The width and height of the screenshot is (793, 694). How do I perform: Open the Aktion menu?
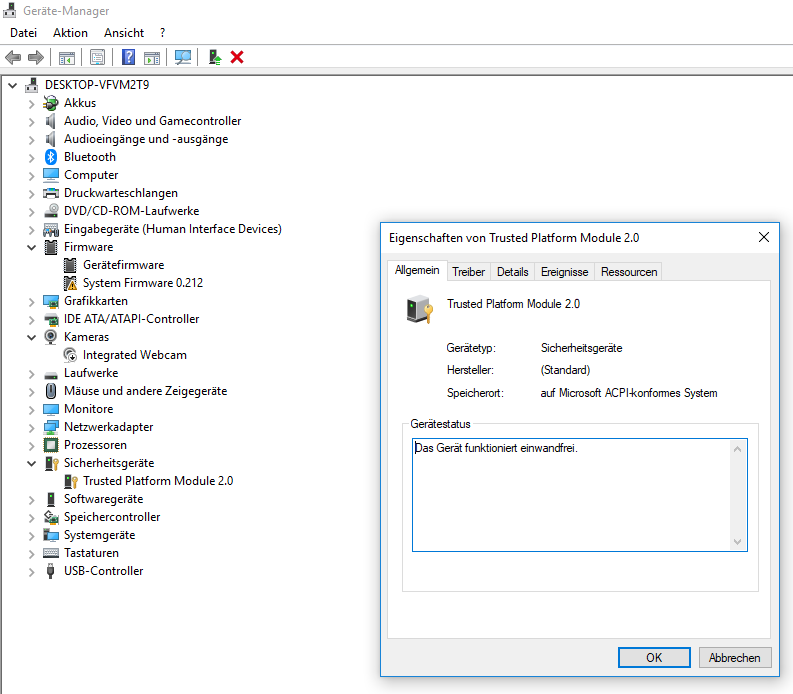[x=70, y=33]
